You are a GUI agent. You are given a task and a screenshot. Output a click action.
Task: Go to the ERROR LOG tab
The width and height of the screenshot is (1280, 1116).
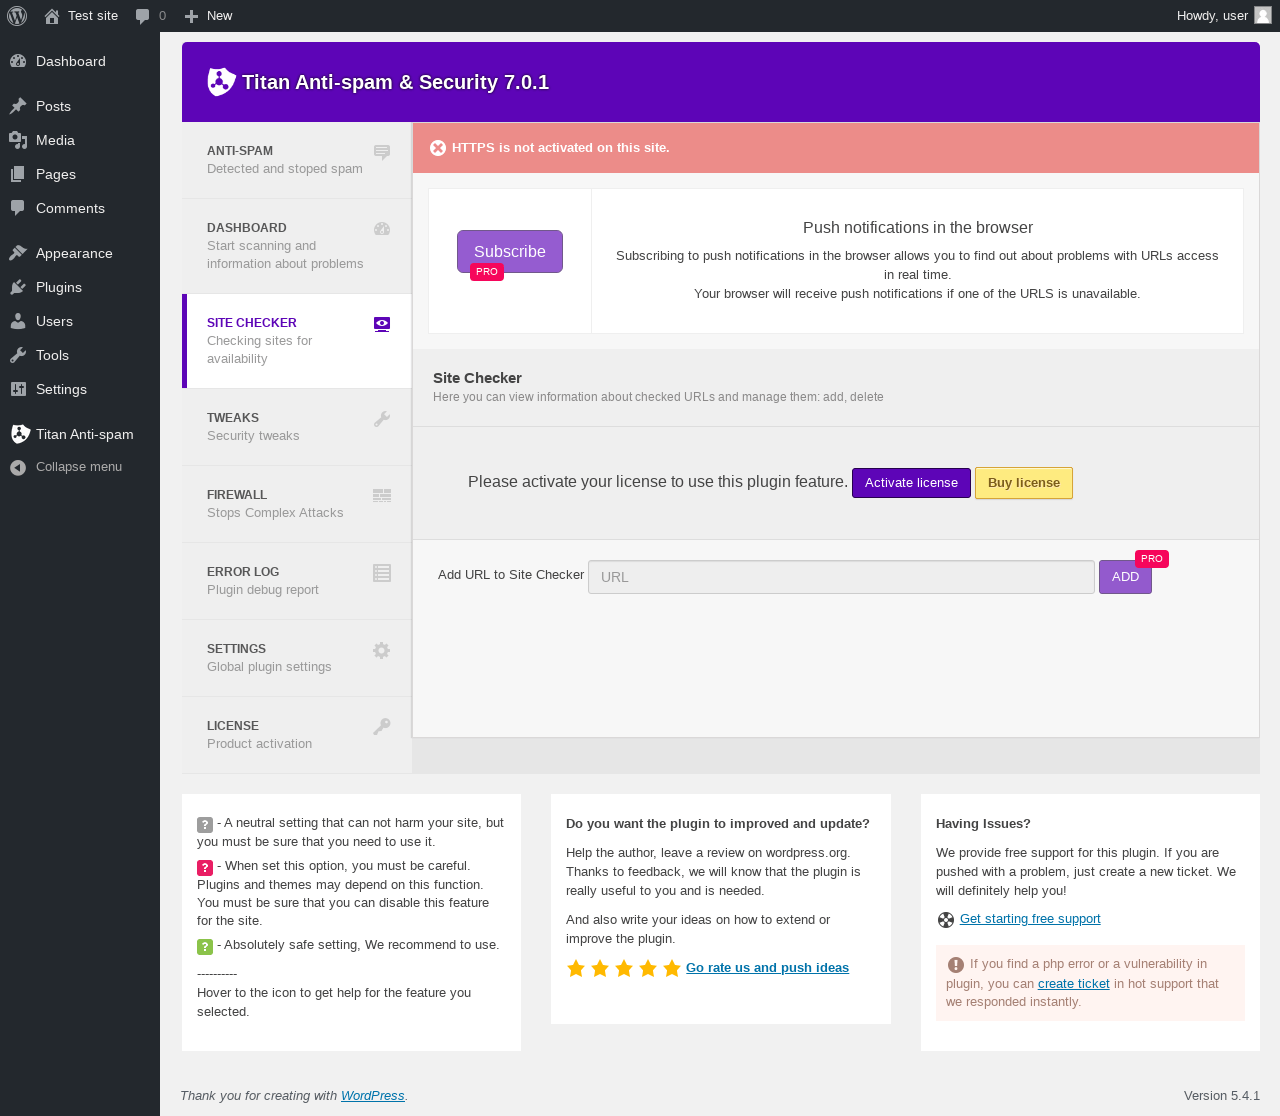(x=297, y=581)
